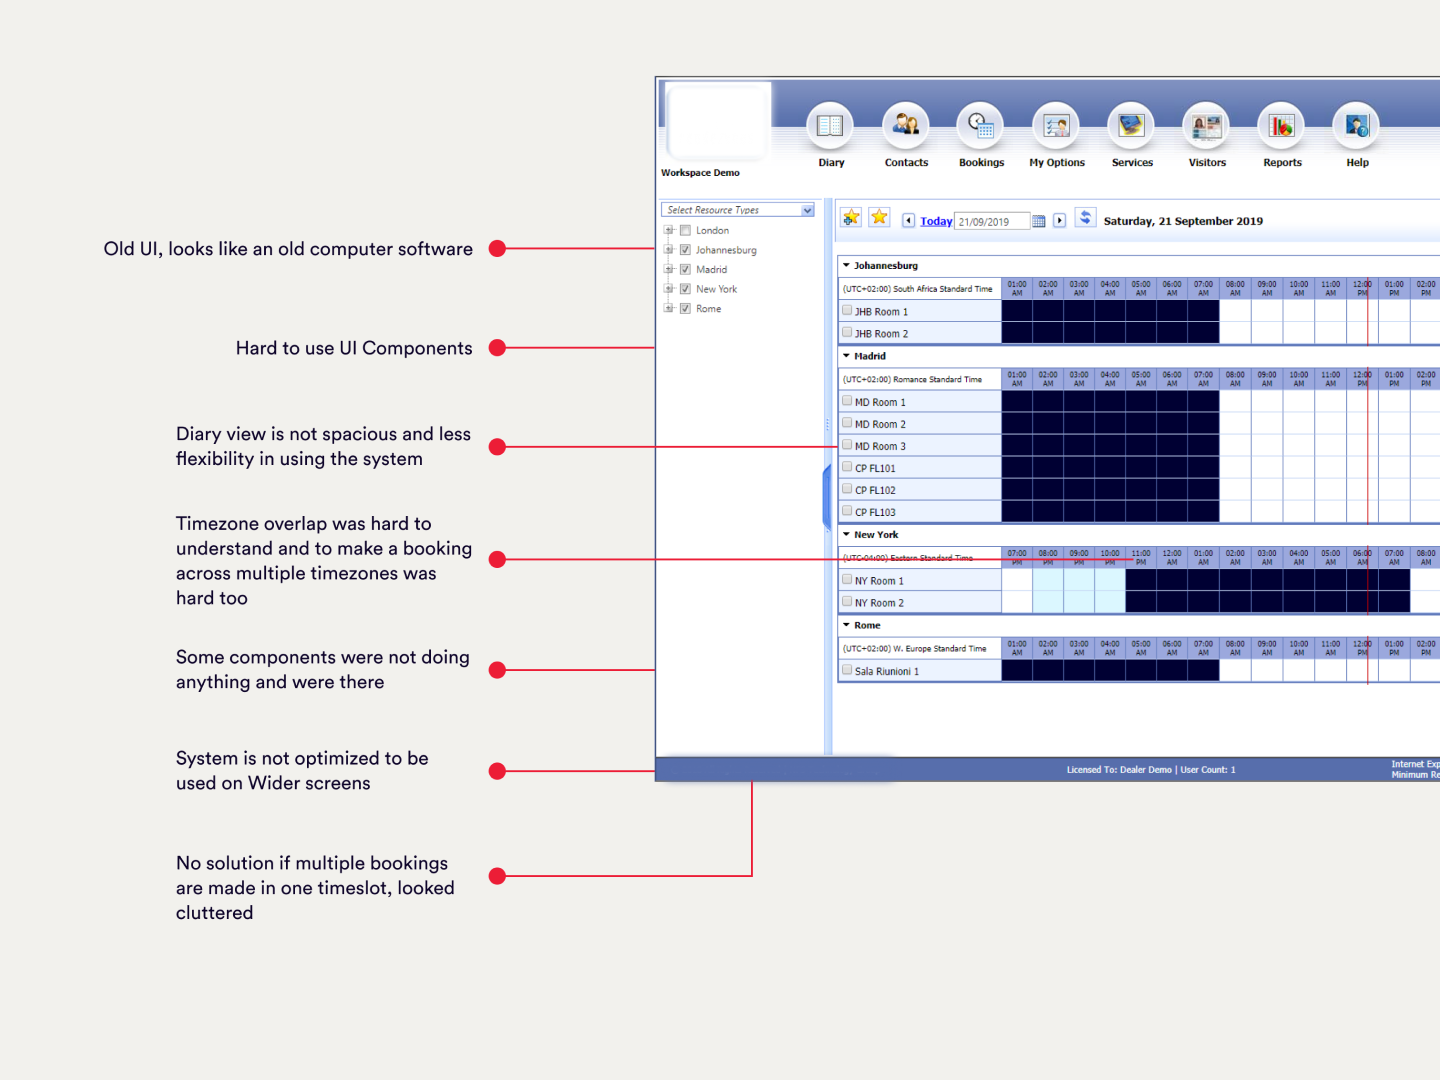The width and height of the screenshot is (1440, 1080).
Task: Collapse the New York diary section
Action: 846,534
